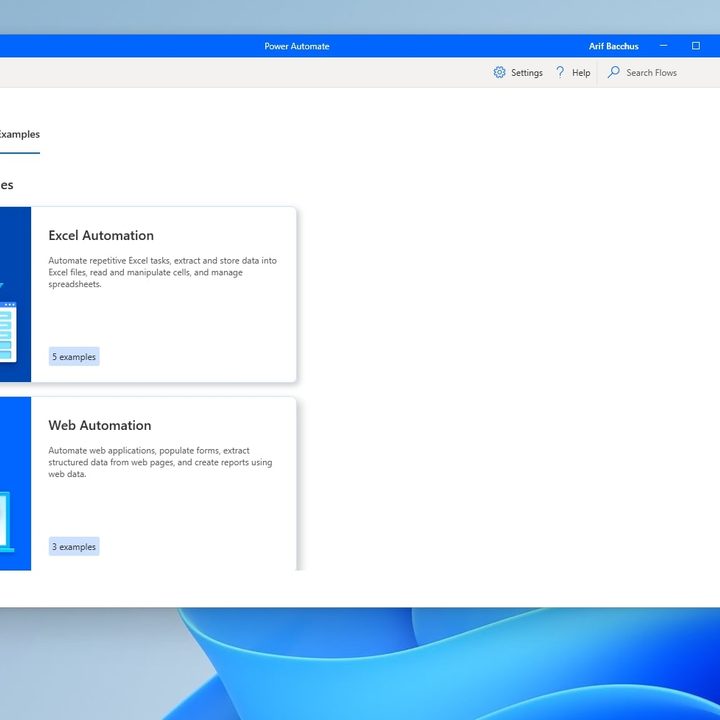720x720 pixels.
Task: Open the Web Automation card title
Action: click(100, 425)
